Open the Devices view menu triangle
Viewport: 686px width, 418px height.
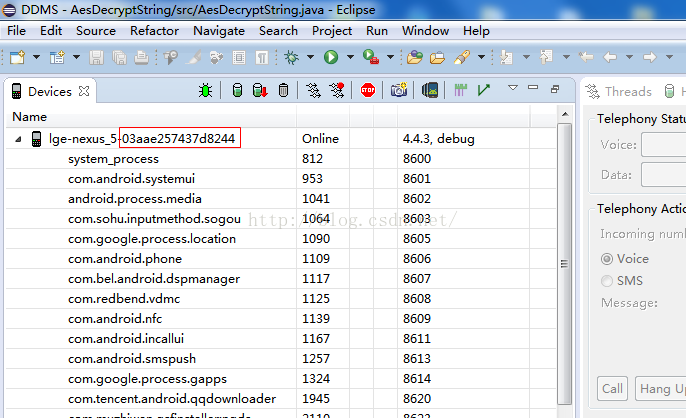tap(513, 88)
